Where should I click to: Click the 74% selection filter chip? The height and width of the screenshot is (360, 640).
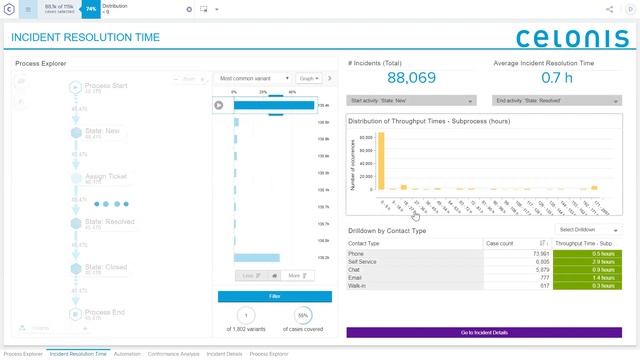pyautogui.click(x=91, y=9)
